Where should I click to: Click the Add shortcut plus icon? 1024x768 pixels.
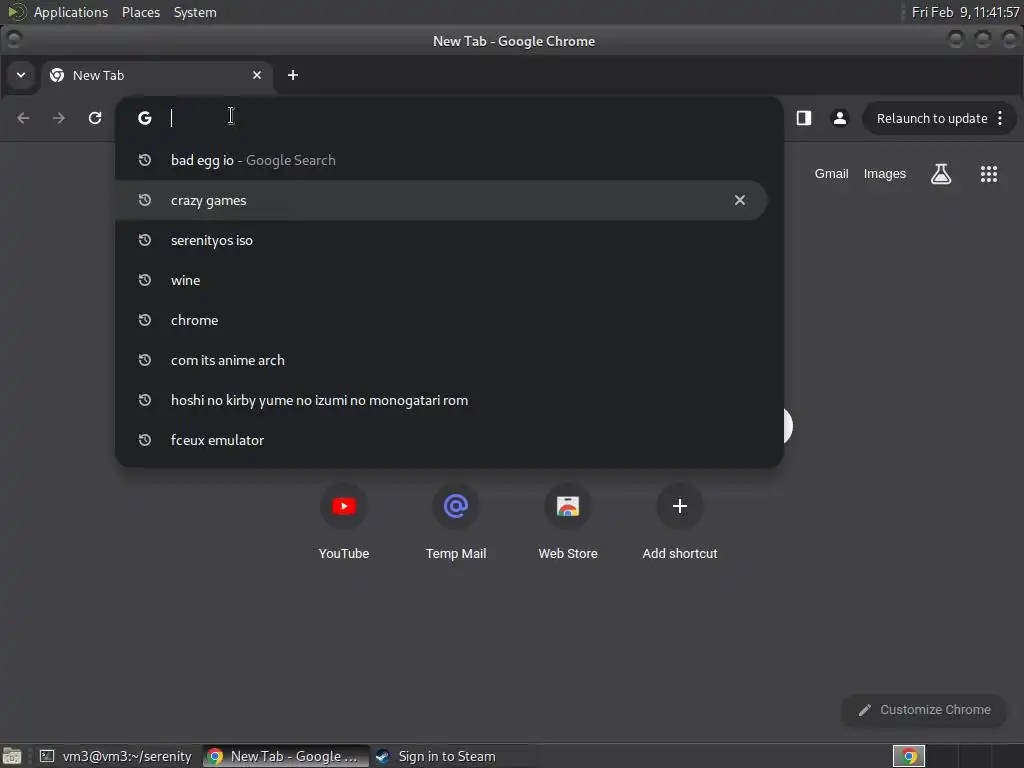pos(680,506)
